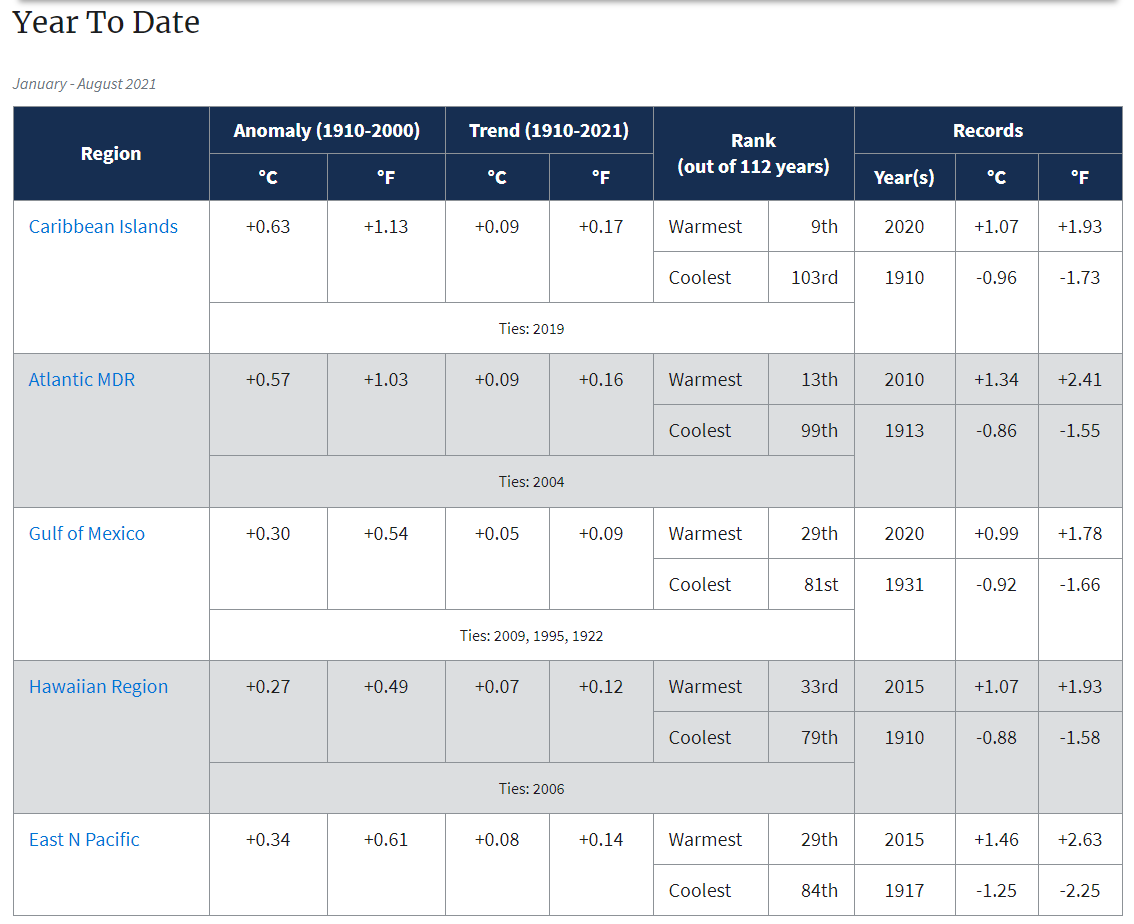Click the Gulf of Mexico link
The height and width of the screenshot is (924, 1134).
pyautogui.click(x=87, y=534)
